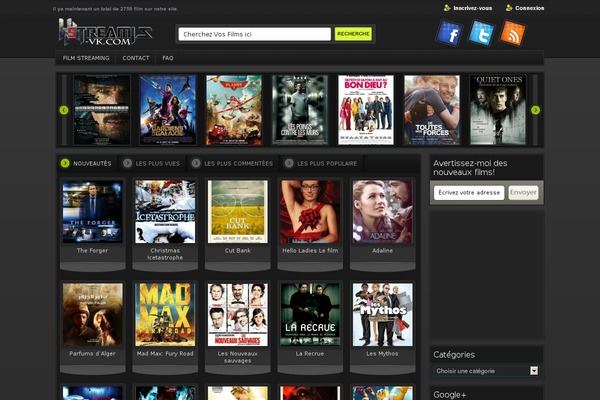Click the title text La Recrue
This screenshot has height=400, width=600.
tap(310, 354)
